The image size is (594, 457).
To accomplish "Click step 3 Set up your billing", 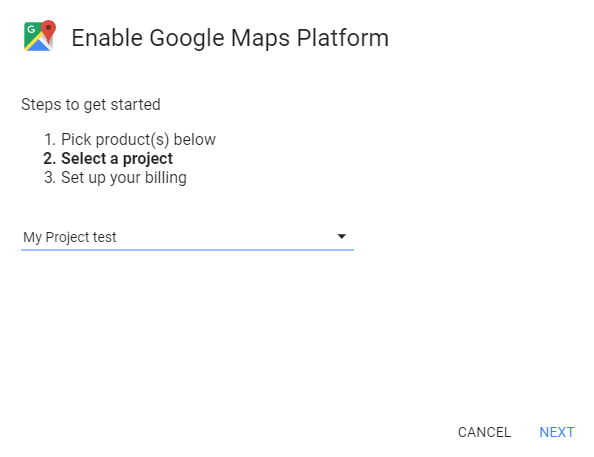I will pyautogui.click(x=115, y=177).
